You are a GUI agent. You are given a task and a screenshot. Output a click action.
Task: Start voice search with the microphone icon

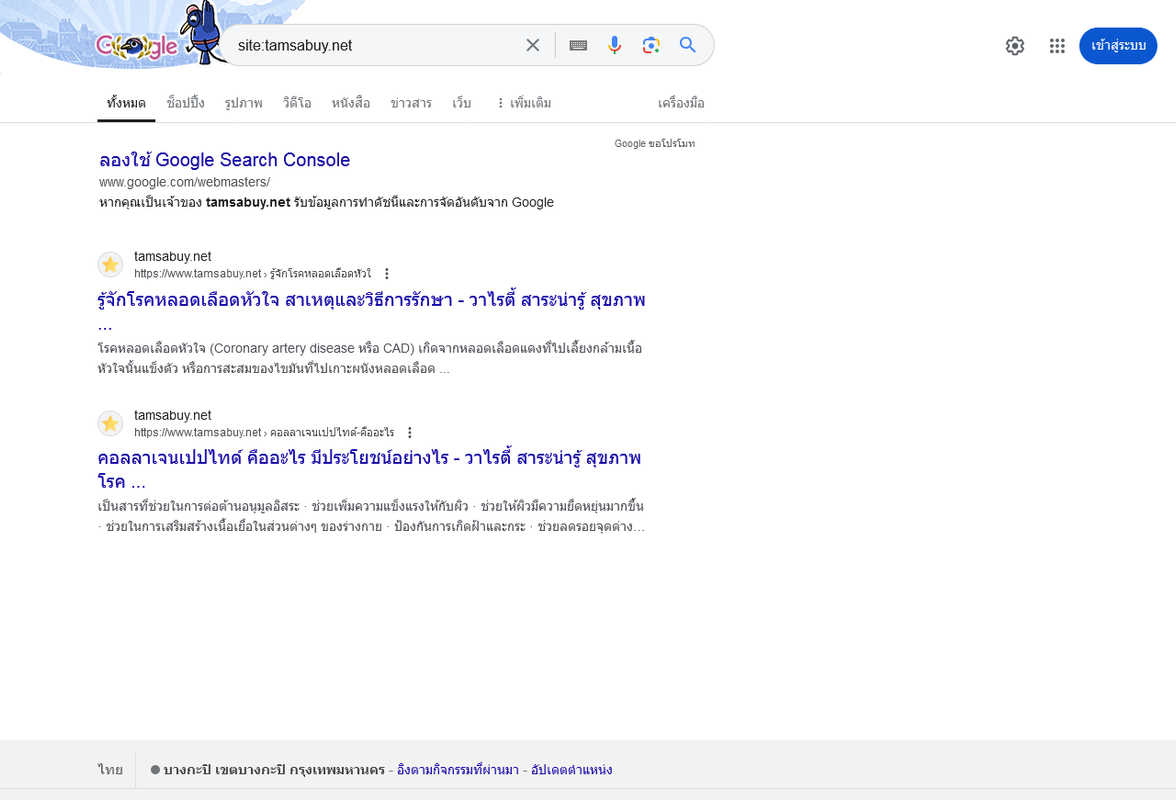[614, 45]
